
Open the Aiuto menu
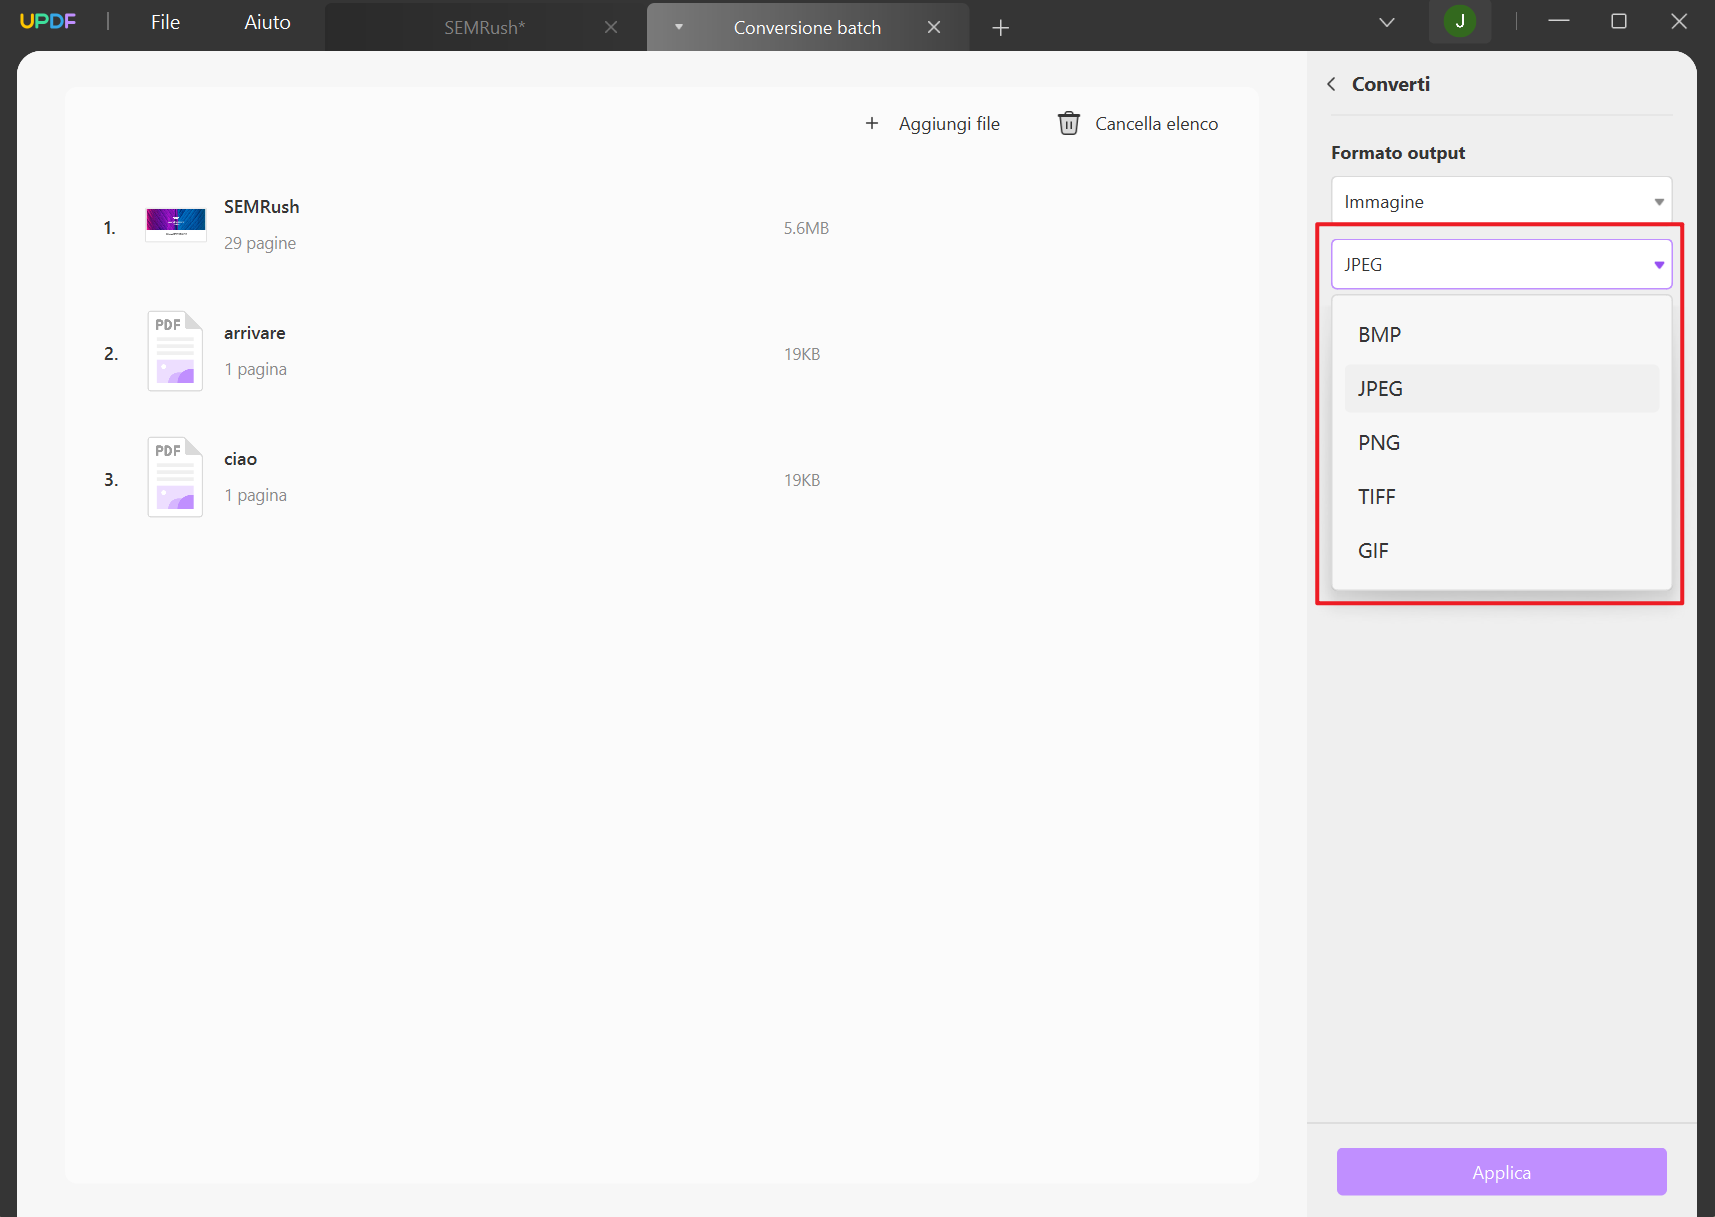[267, 22]
